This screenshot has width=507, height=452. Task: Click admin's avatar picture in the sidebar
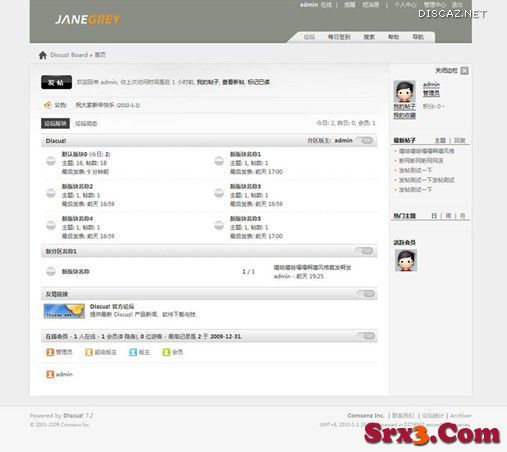(404, 91)
